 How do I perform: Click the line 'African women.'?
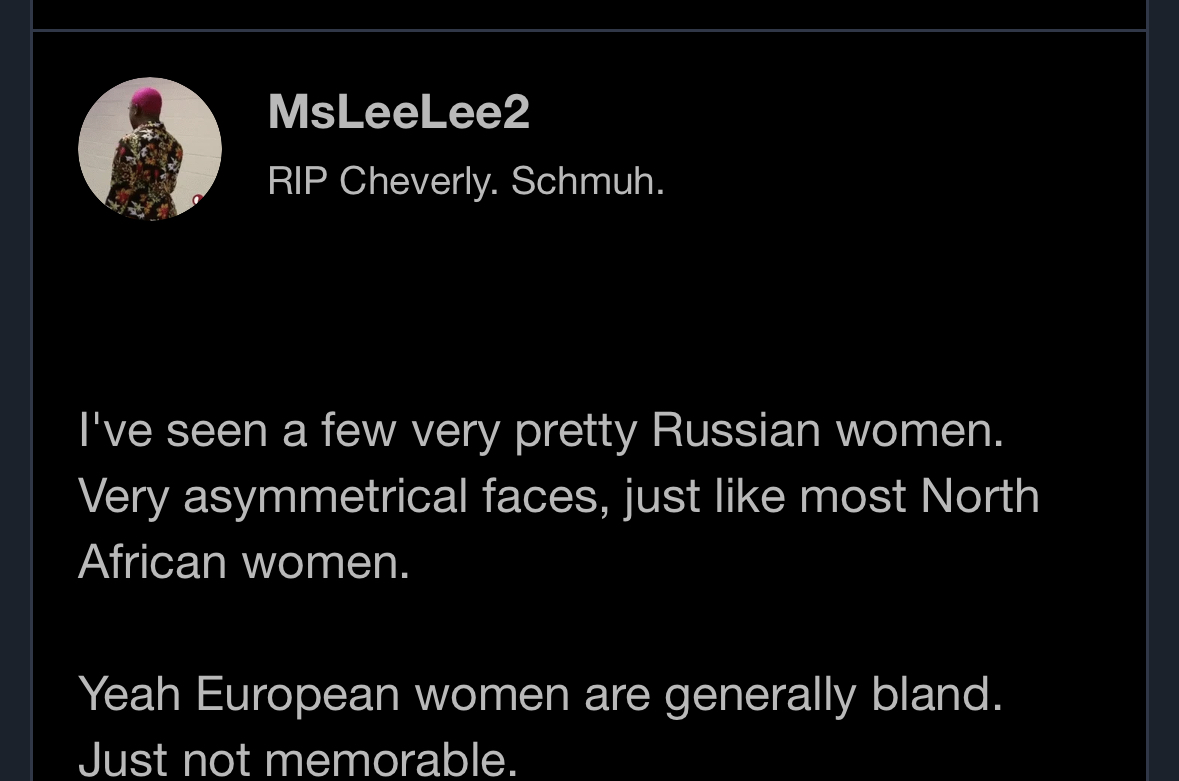[244, 562]
